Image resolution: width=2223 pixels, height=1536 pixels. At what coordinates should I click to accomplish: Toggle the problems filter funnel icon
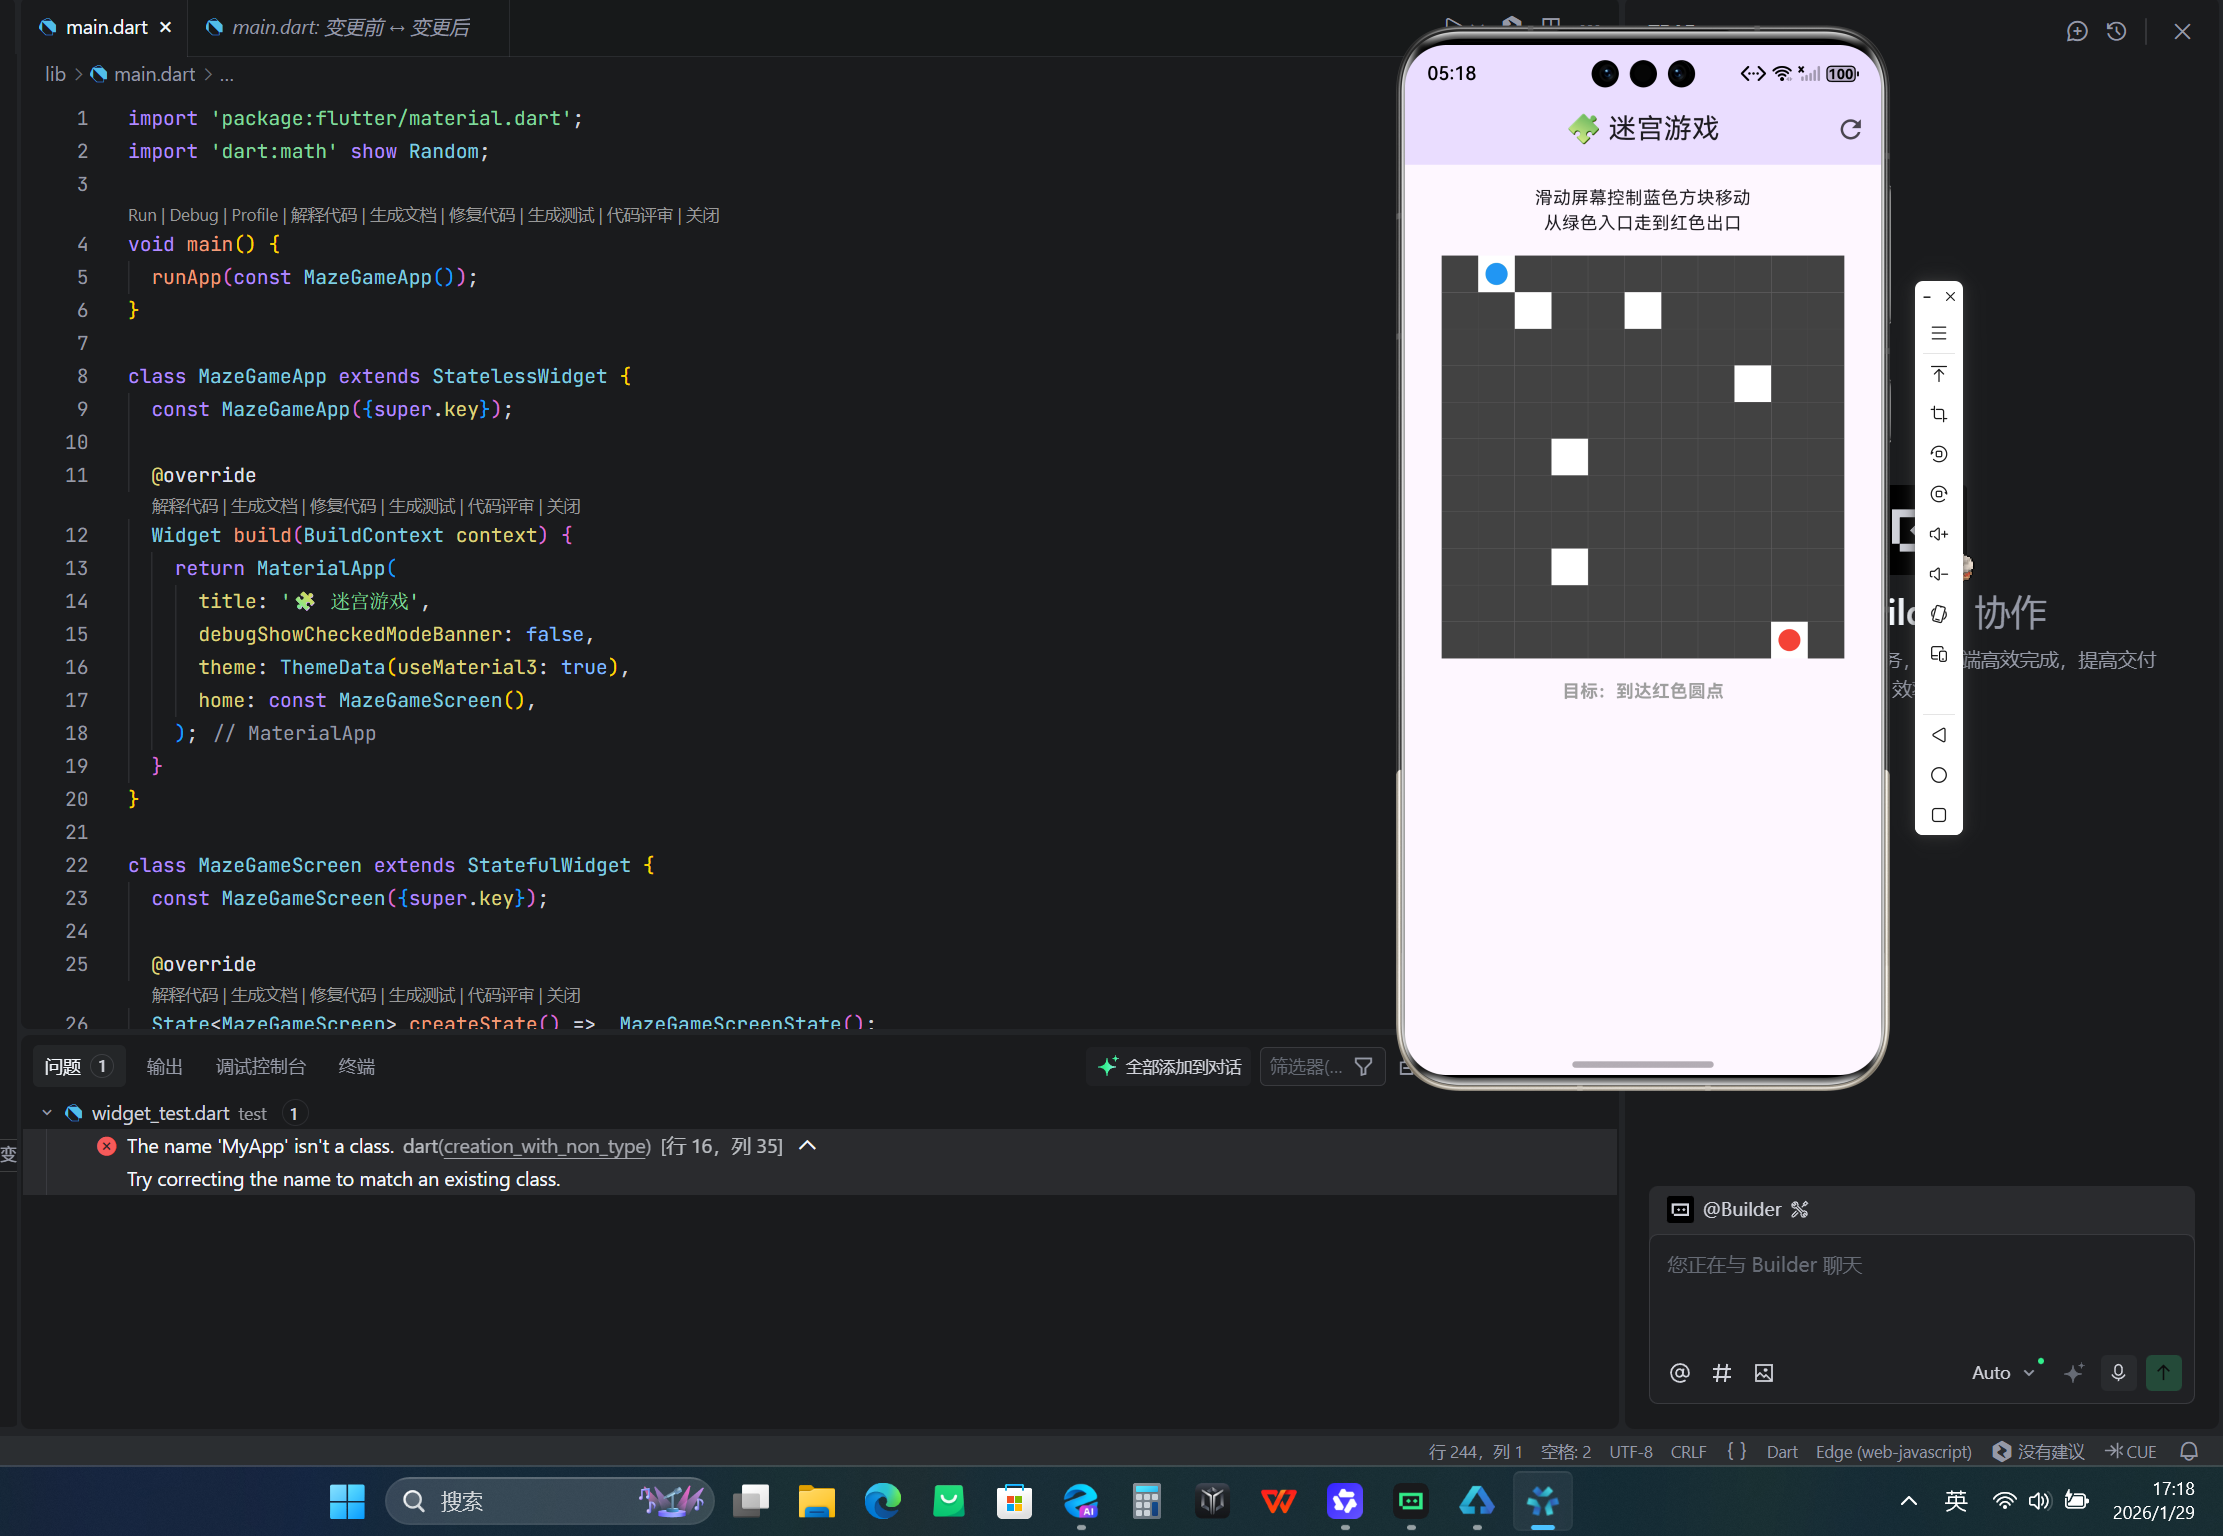click(x=1363, y=1067)
